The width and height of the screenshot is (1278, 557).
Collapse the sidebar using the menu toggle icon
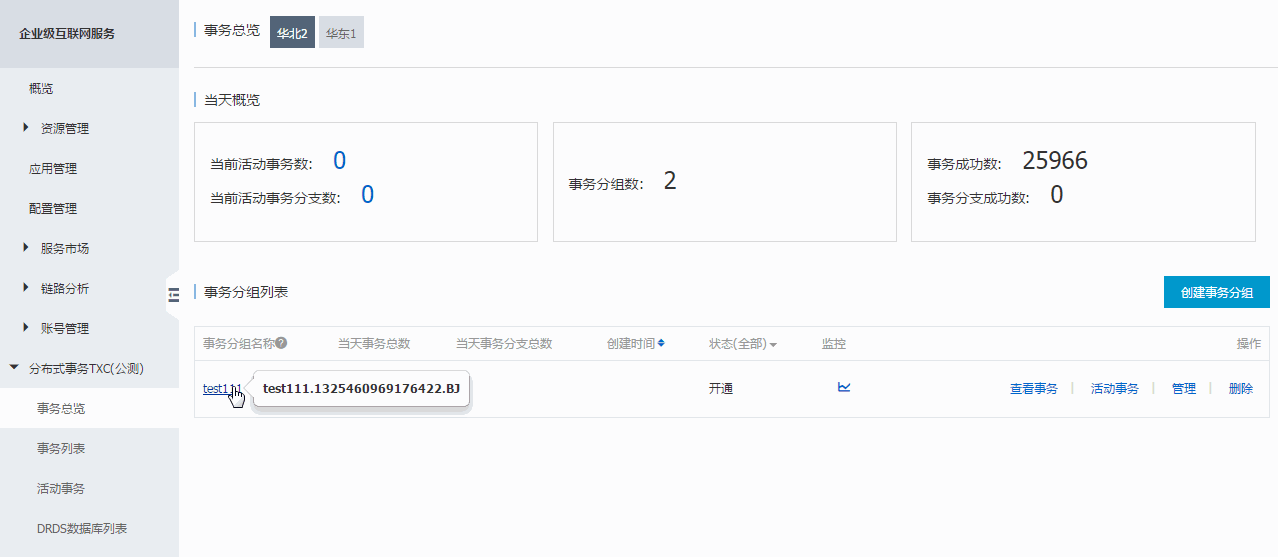point(173,293)
